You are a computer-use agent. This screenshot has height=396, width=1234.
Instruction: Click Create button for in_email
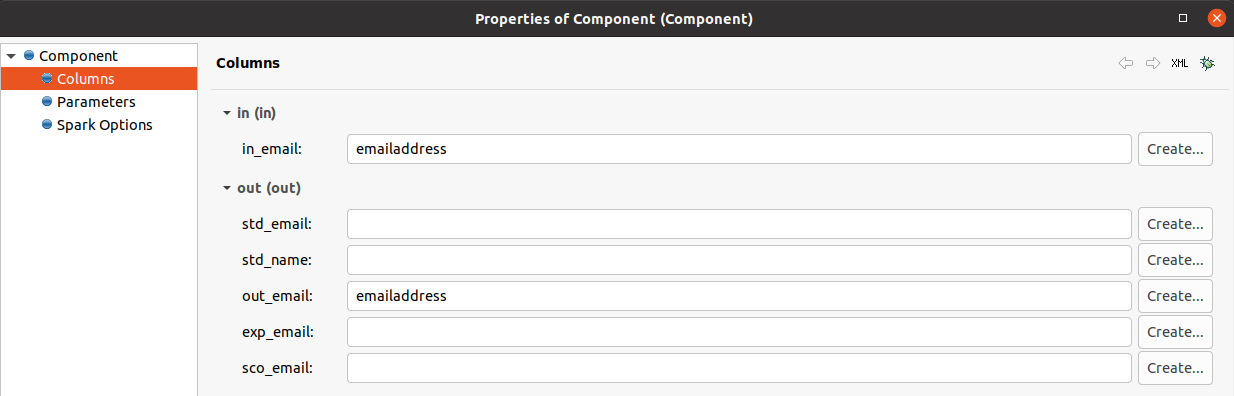tap(1175, 149)
